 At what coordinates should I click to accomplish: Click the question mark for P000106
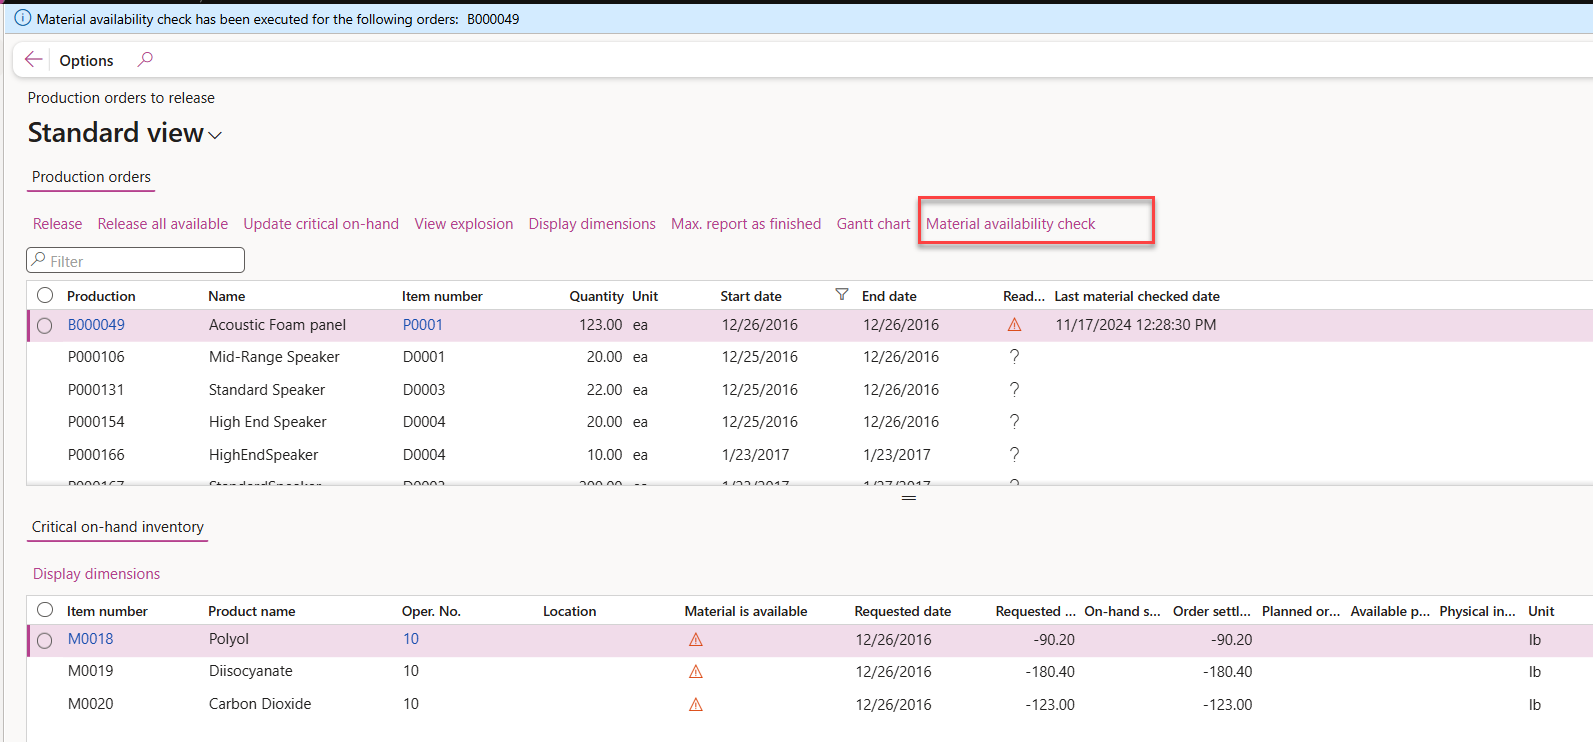tap(1014, 357)
